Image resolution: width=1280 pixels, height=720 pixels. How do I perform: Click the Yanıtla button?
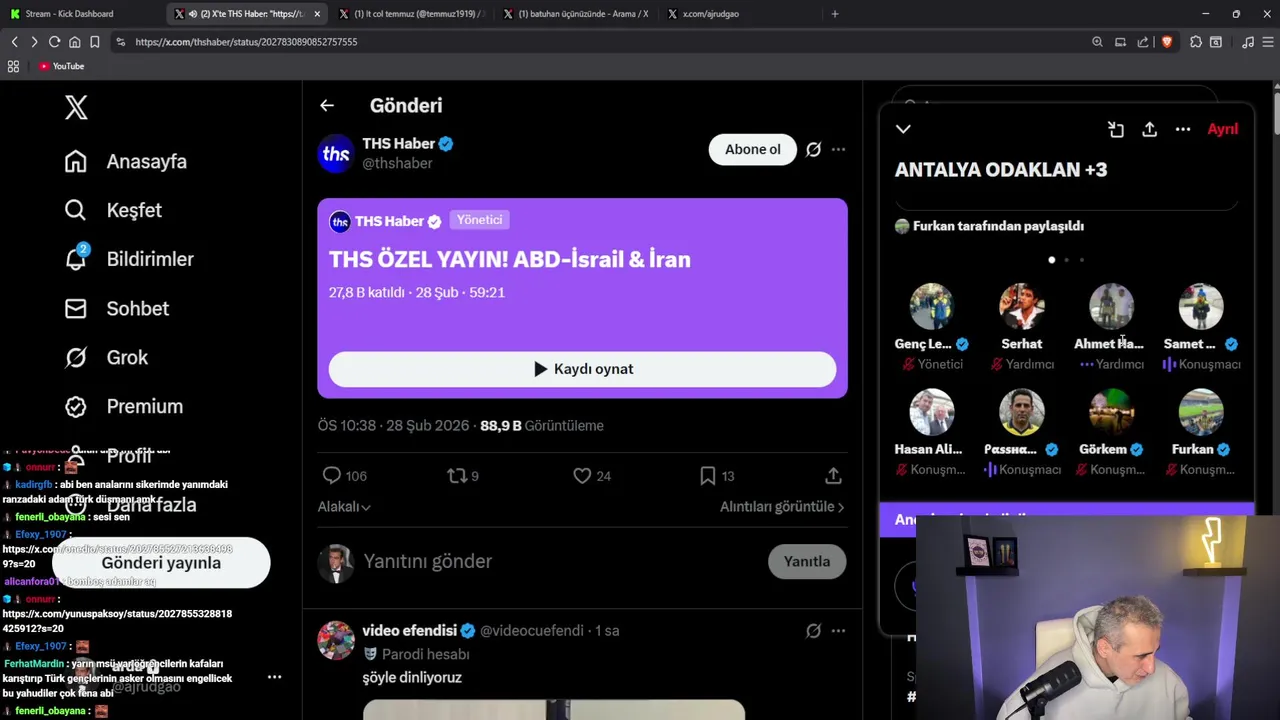tap(806, 561)
